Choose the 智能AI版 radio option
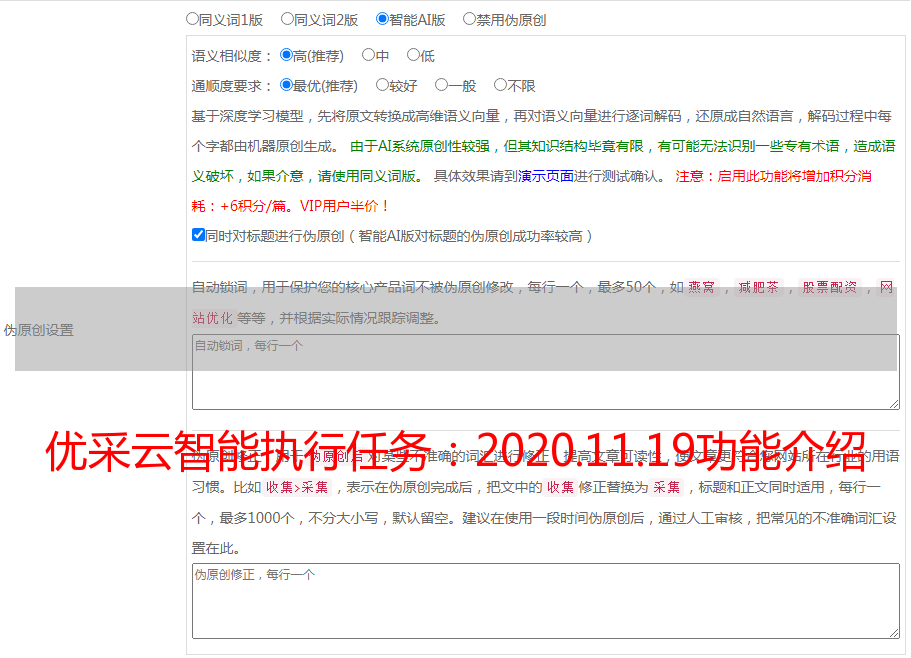This screenshot has width=911, height=658. (382, 19)
